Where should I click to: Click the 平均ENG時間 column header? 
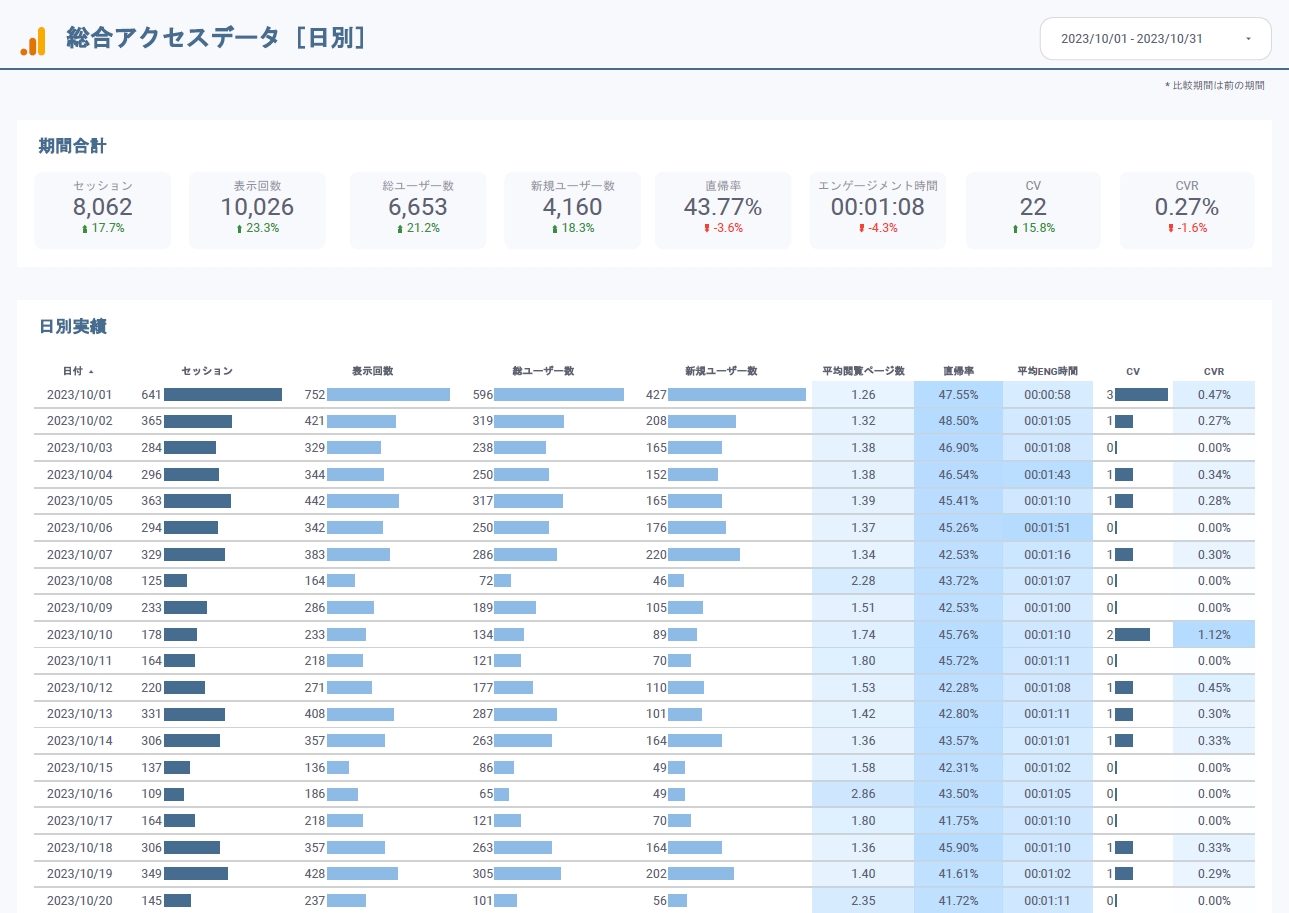point(1047,371)
